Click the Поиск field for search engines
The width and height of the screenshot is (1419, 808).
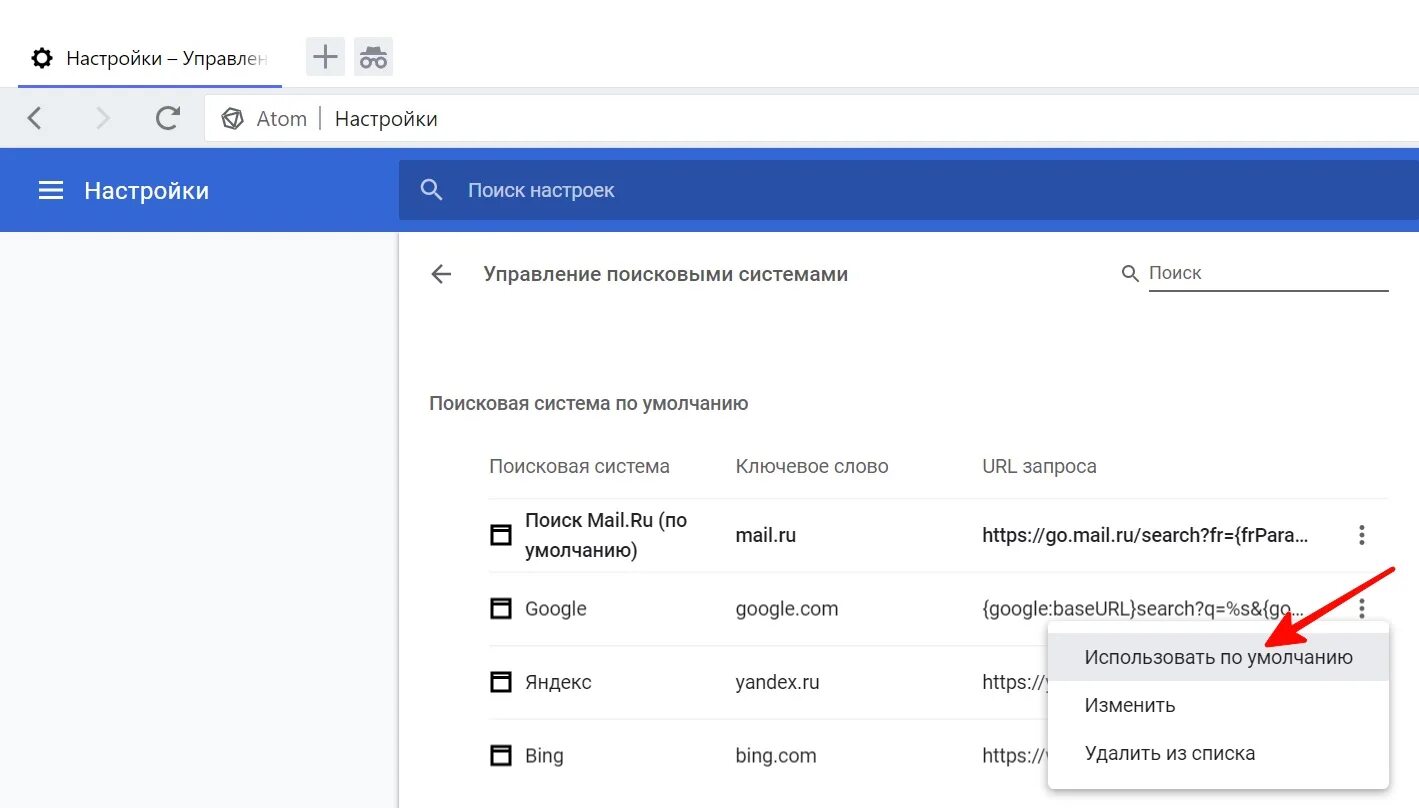coord(1267,273)
